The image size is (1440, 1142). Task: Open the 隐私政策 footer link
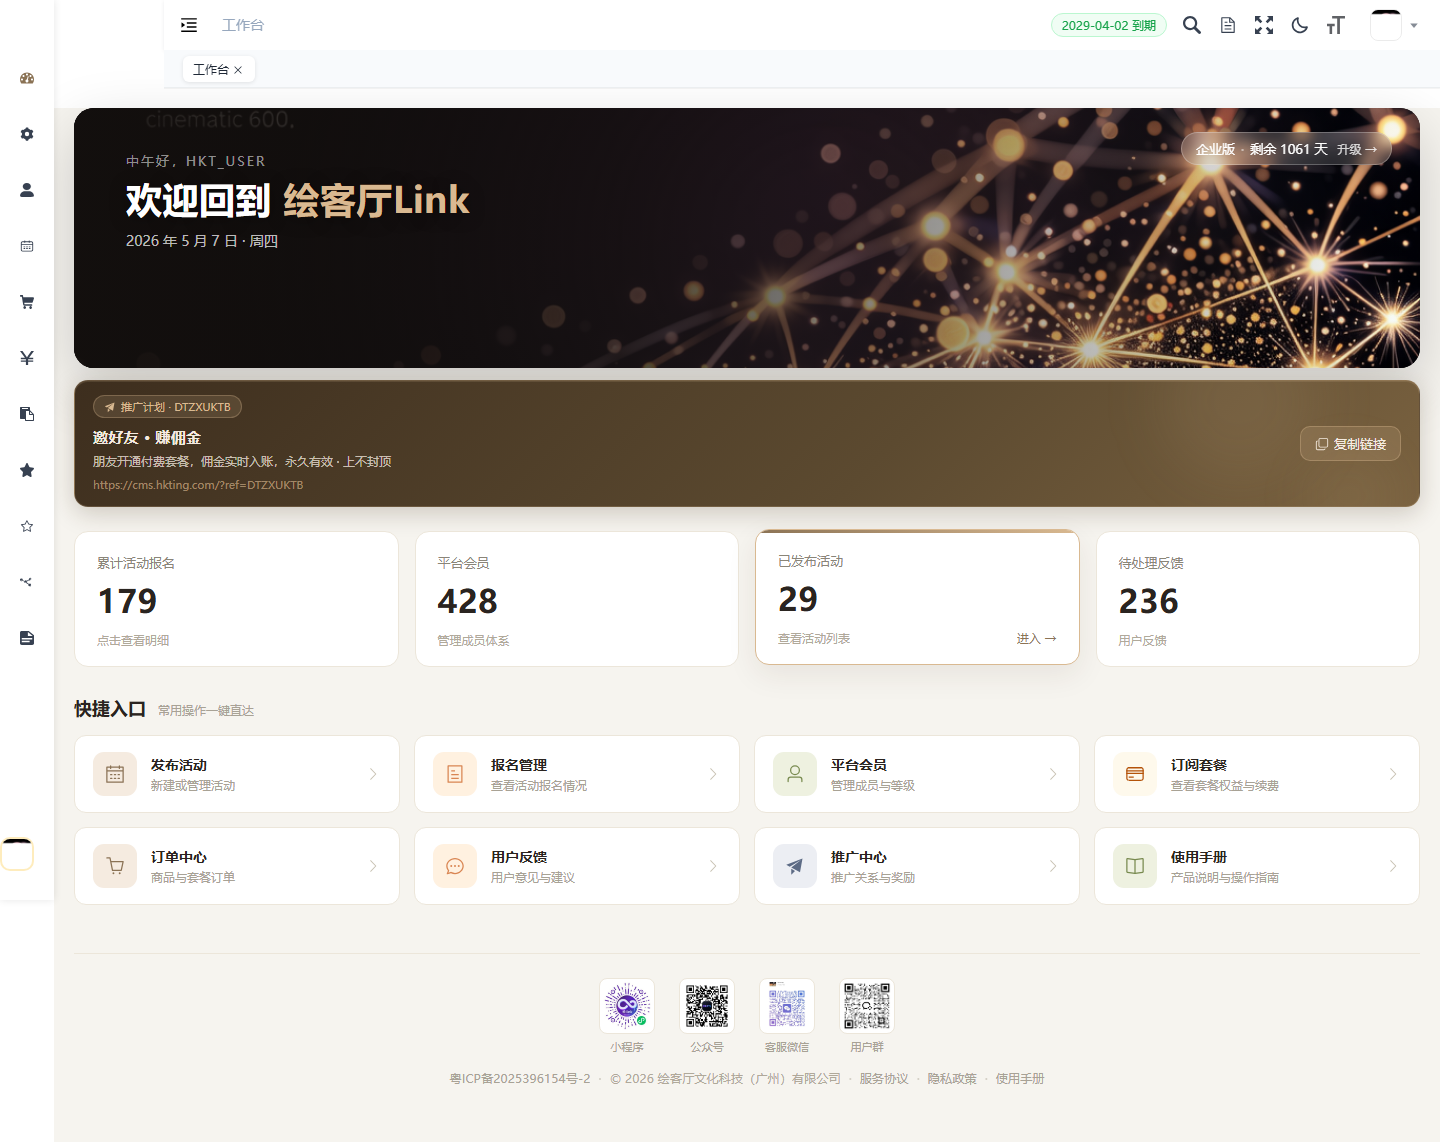pos(952,1079)
